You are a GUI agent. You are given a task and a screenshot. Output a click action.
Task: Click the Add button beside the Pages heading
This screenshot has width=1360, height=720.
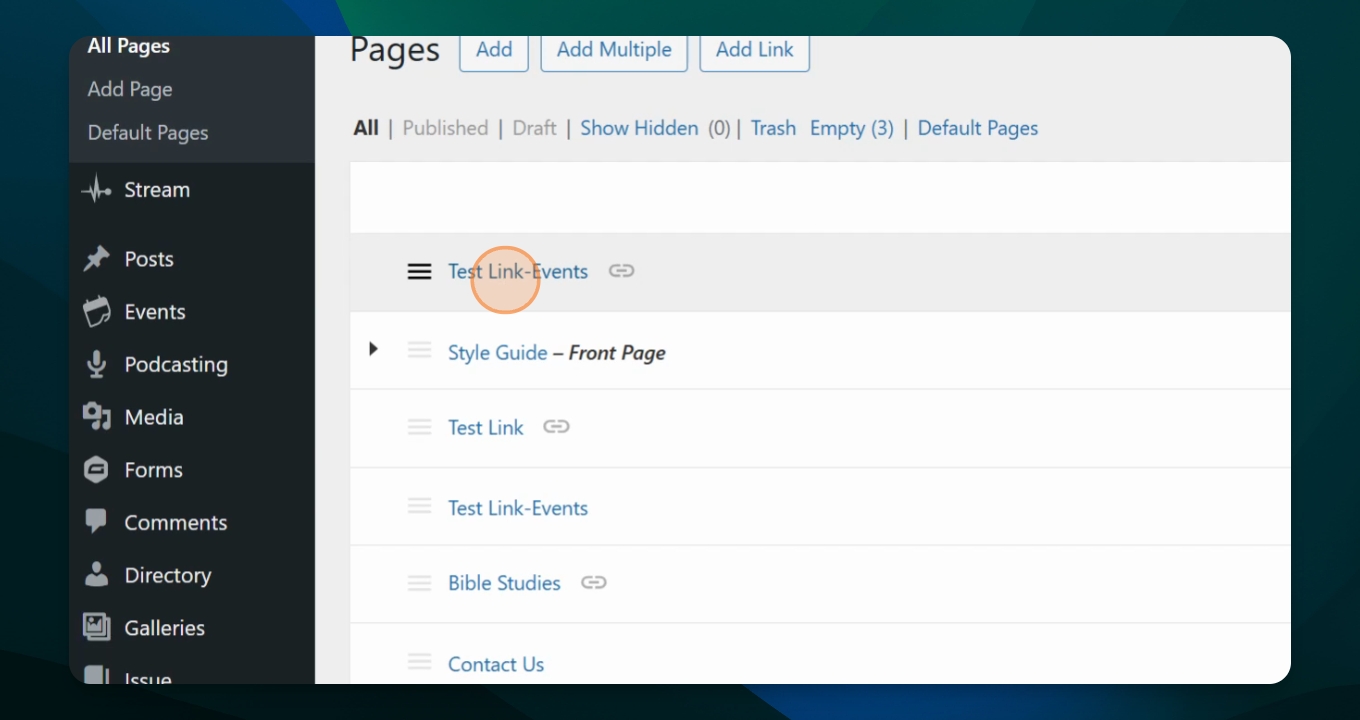(x=494, y=52)
